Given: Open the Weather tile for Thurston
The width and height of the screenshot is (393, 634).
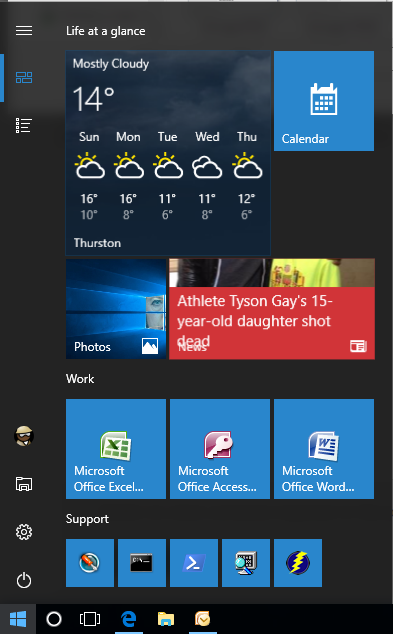Looking at the screenshot, I should coord(168,153).
